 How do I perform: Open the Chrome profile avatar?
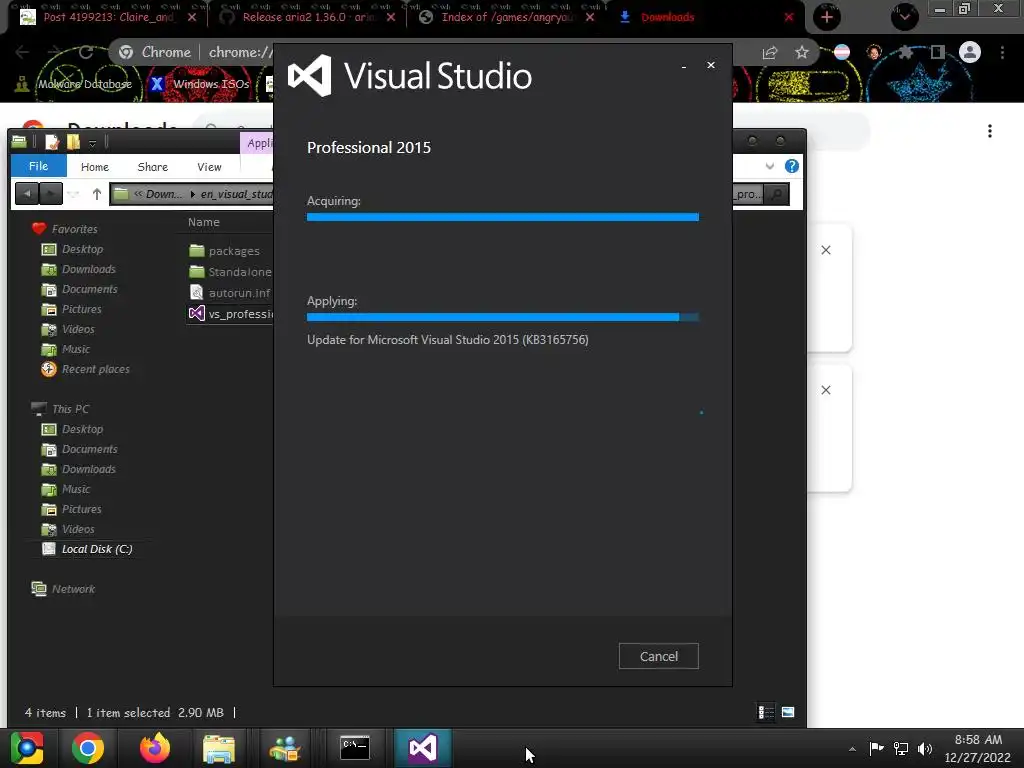(x=970, y=52)
